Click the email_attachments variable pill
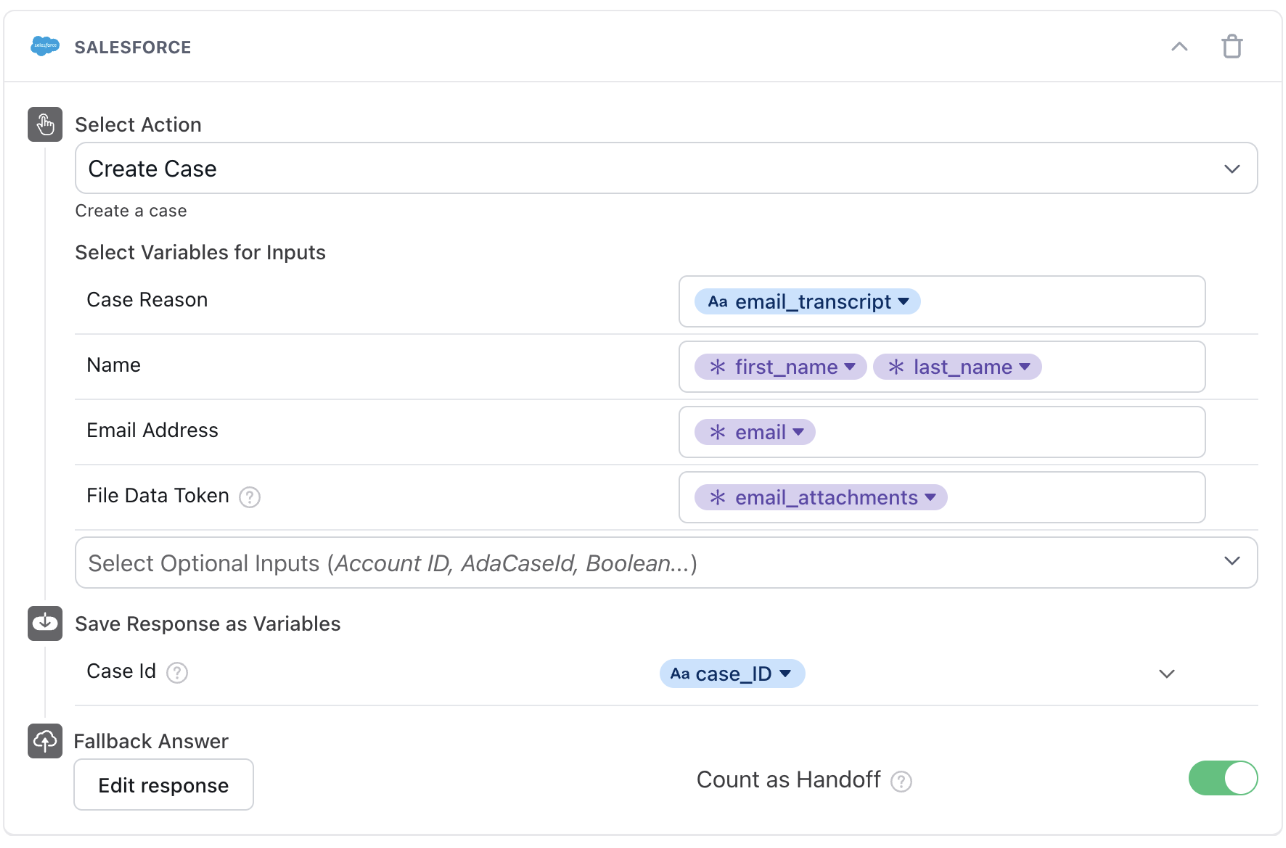1286x848 pixels. [x=821, y=497]
